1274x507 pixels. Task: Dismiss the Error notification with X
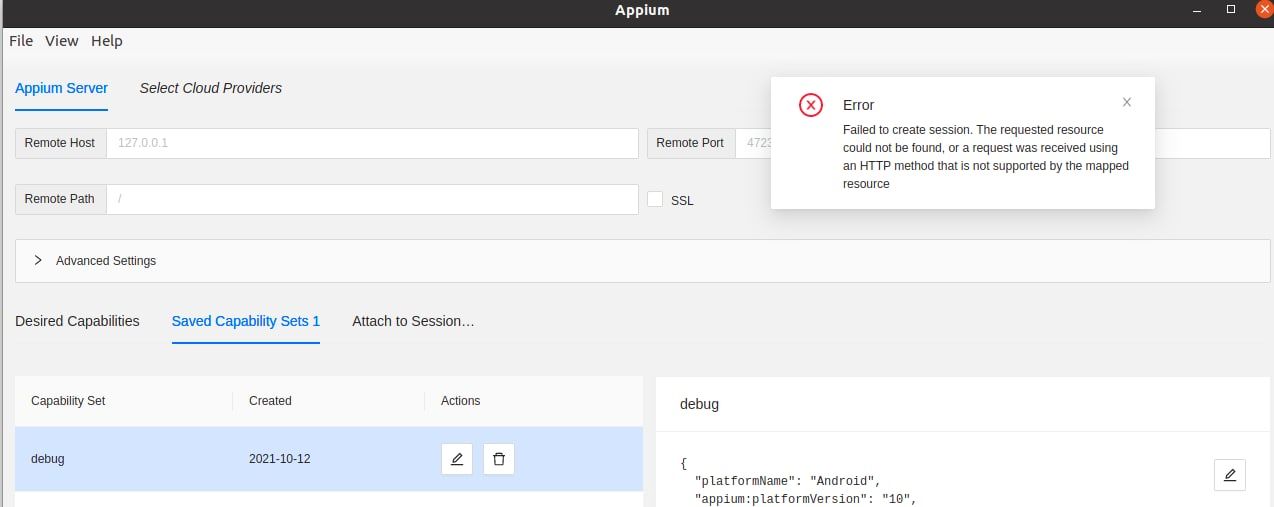[1127, 102]
